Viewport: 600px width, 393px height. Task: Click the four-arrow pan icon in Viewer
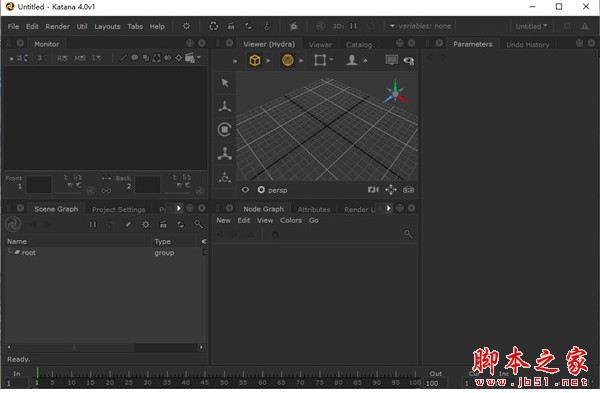[391, 190]
